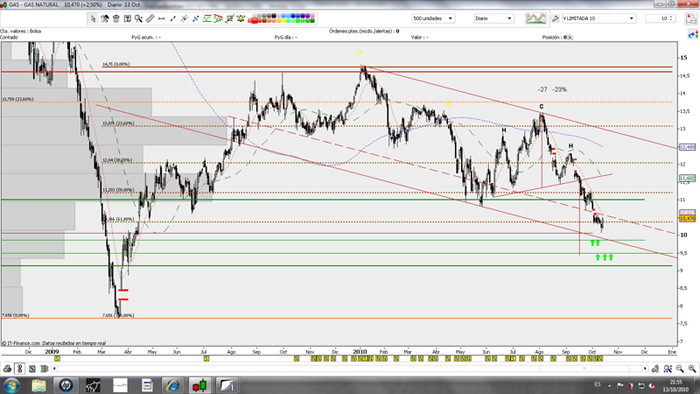Click the highlighted 10,470 current price label
700x394 pixels.
pos(688,218)
